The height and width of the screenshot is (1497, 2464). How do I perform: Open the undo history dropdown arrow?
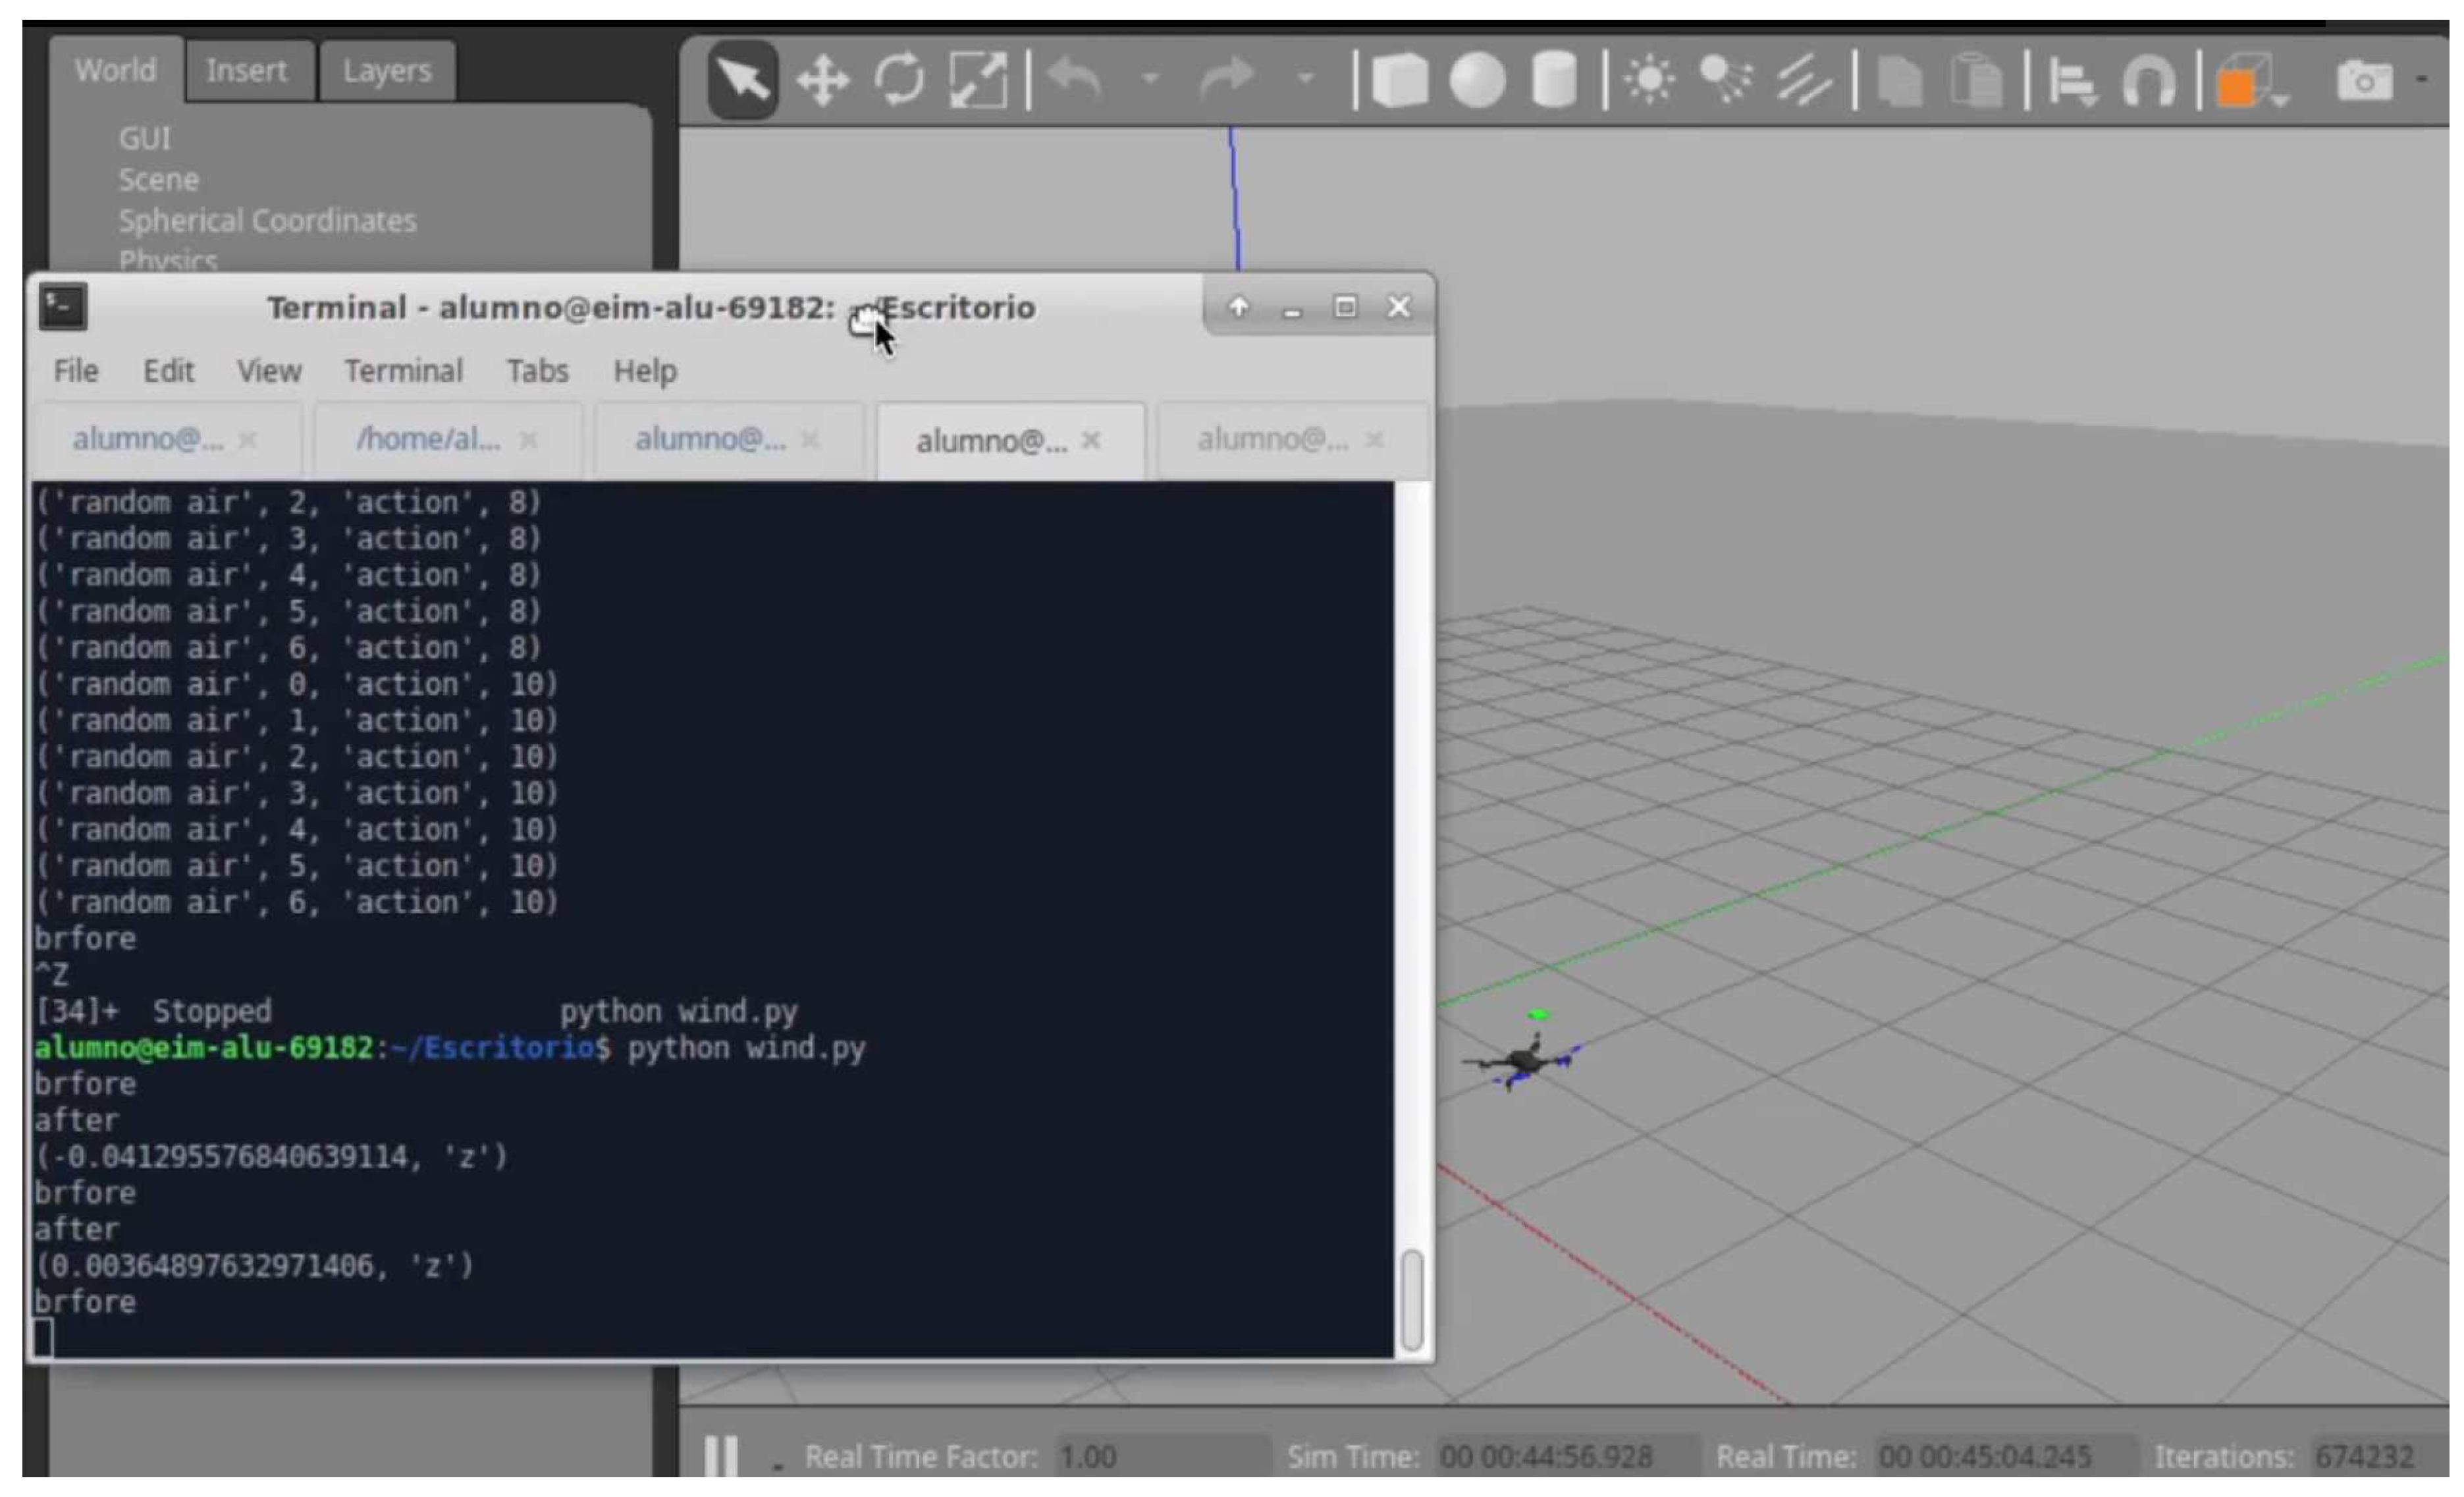(1150, 77)
